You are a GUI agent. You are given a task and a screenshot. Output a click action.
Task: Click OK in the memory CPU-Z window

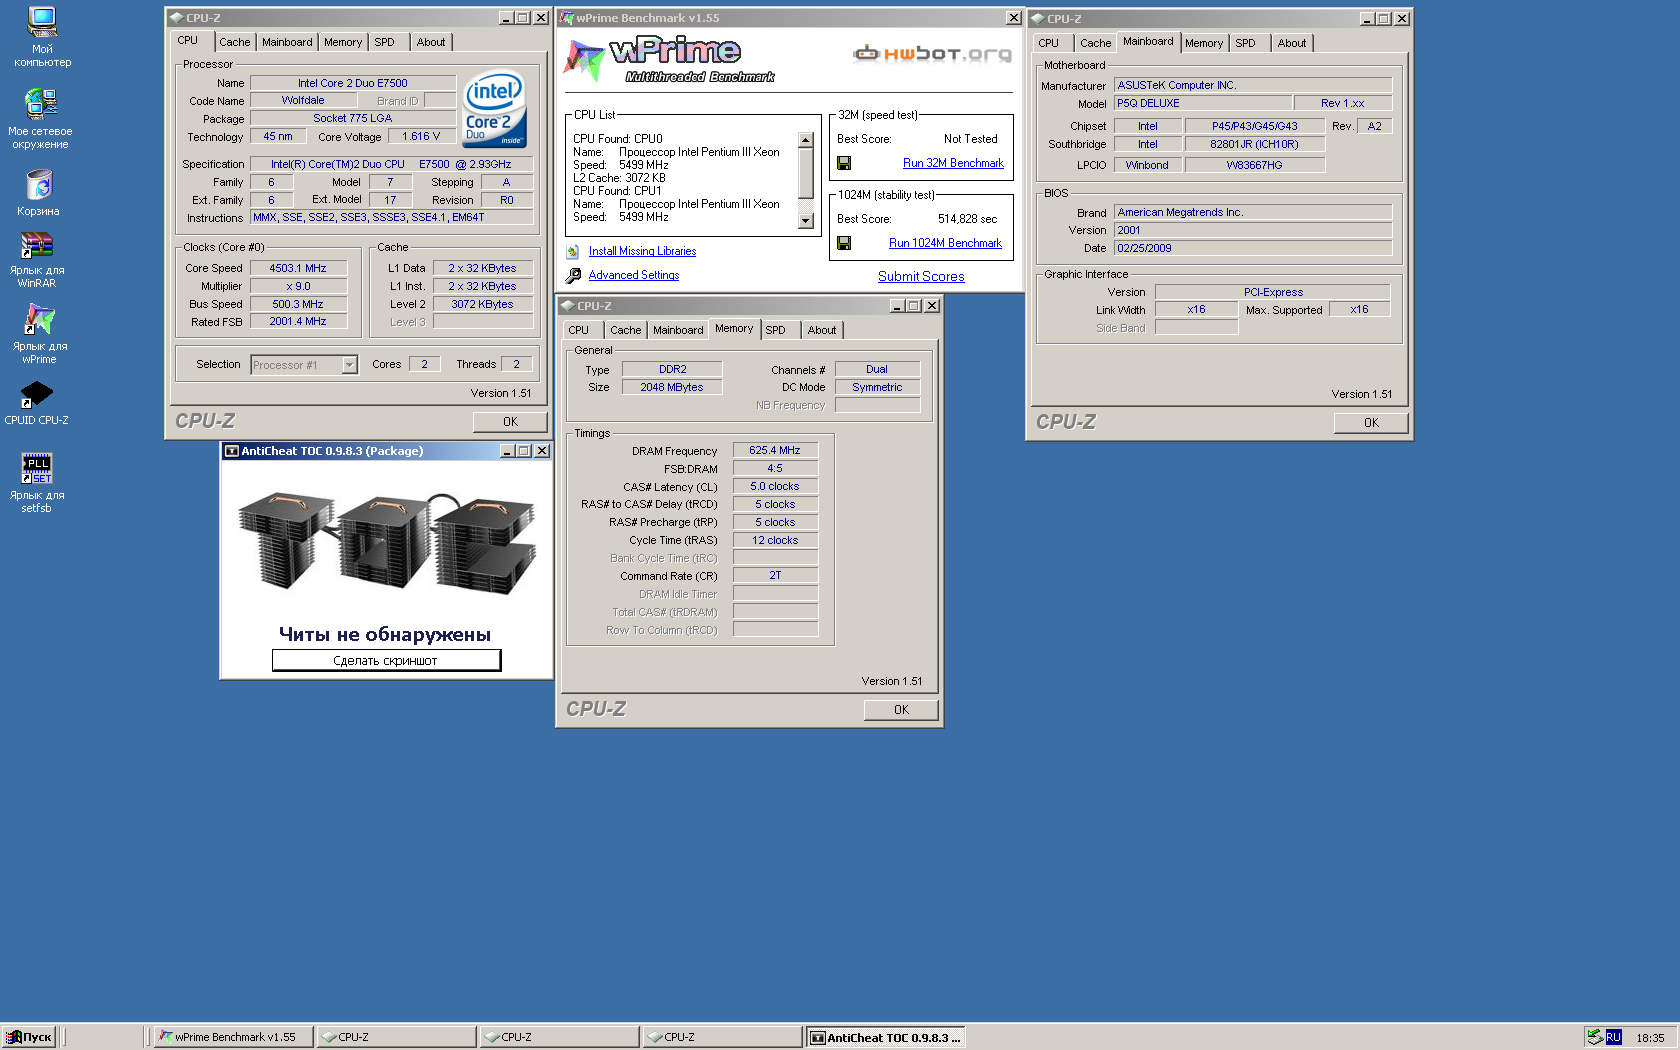click(x=901, y=710)
